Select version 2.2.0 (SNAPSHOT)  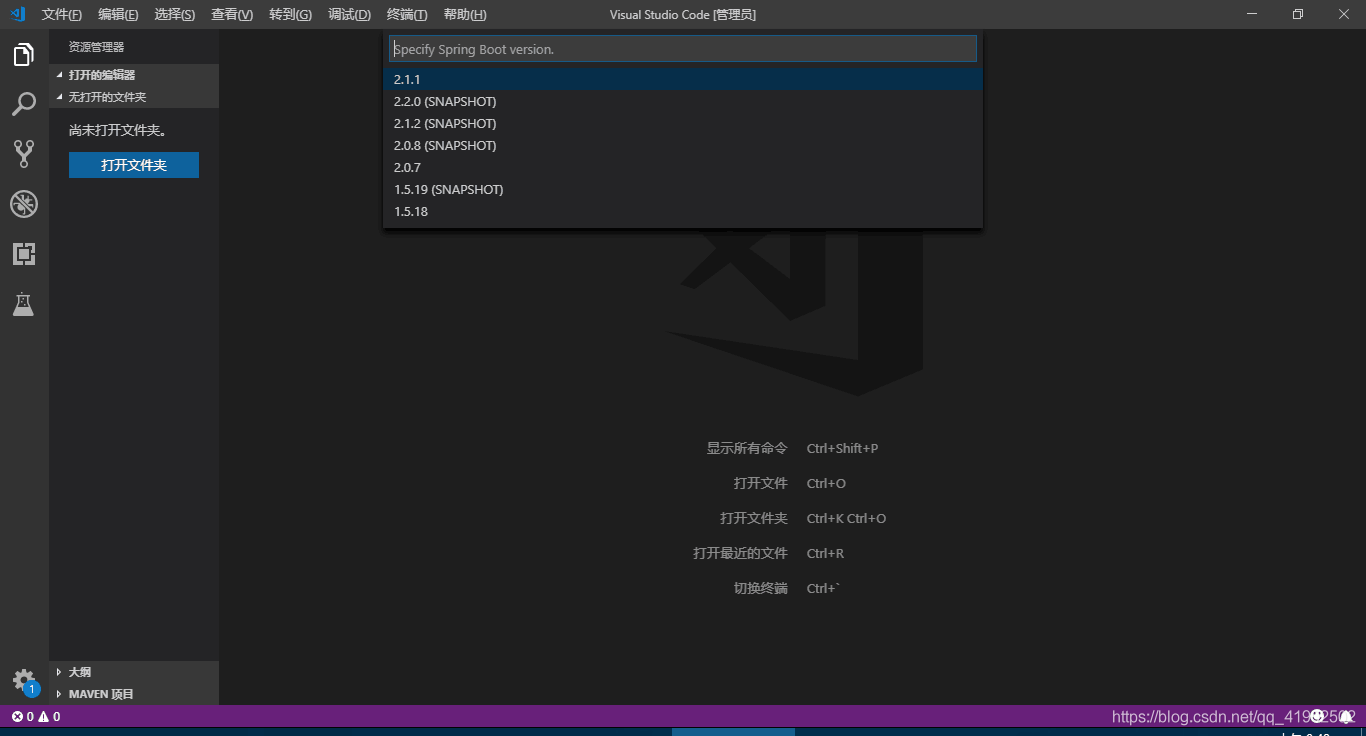(683, 101)
